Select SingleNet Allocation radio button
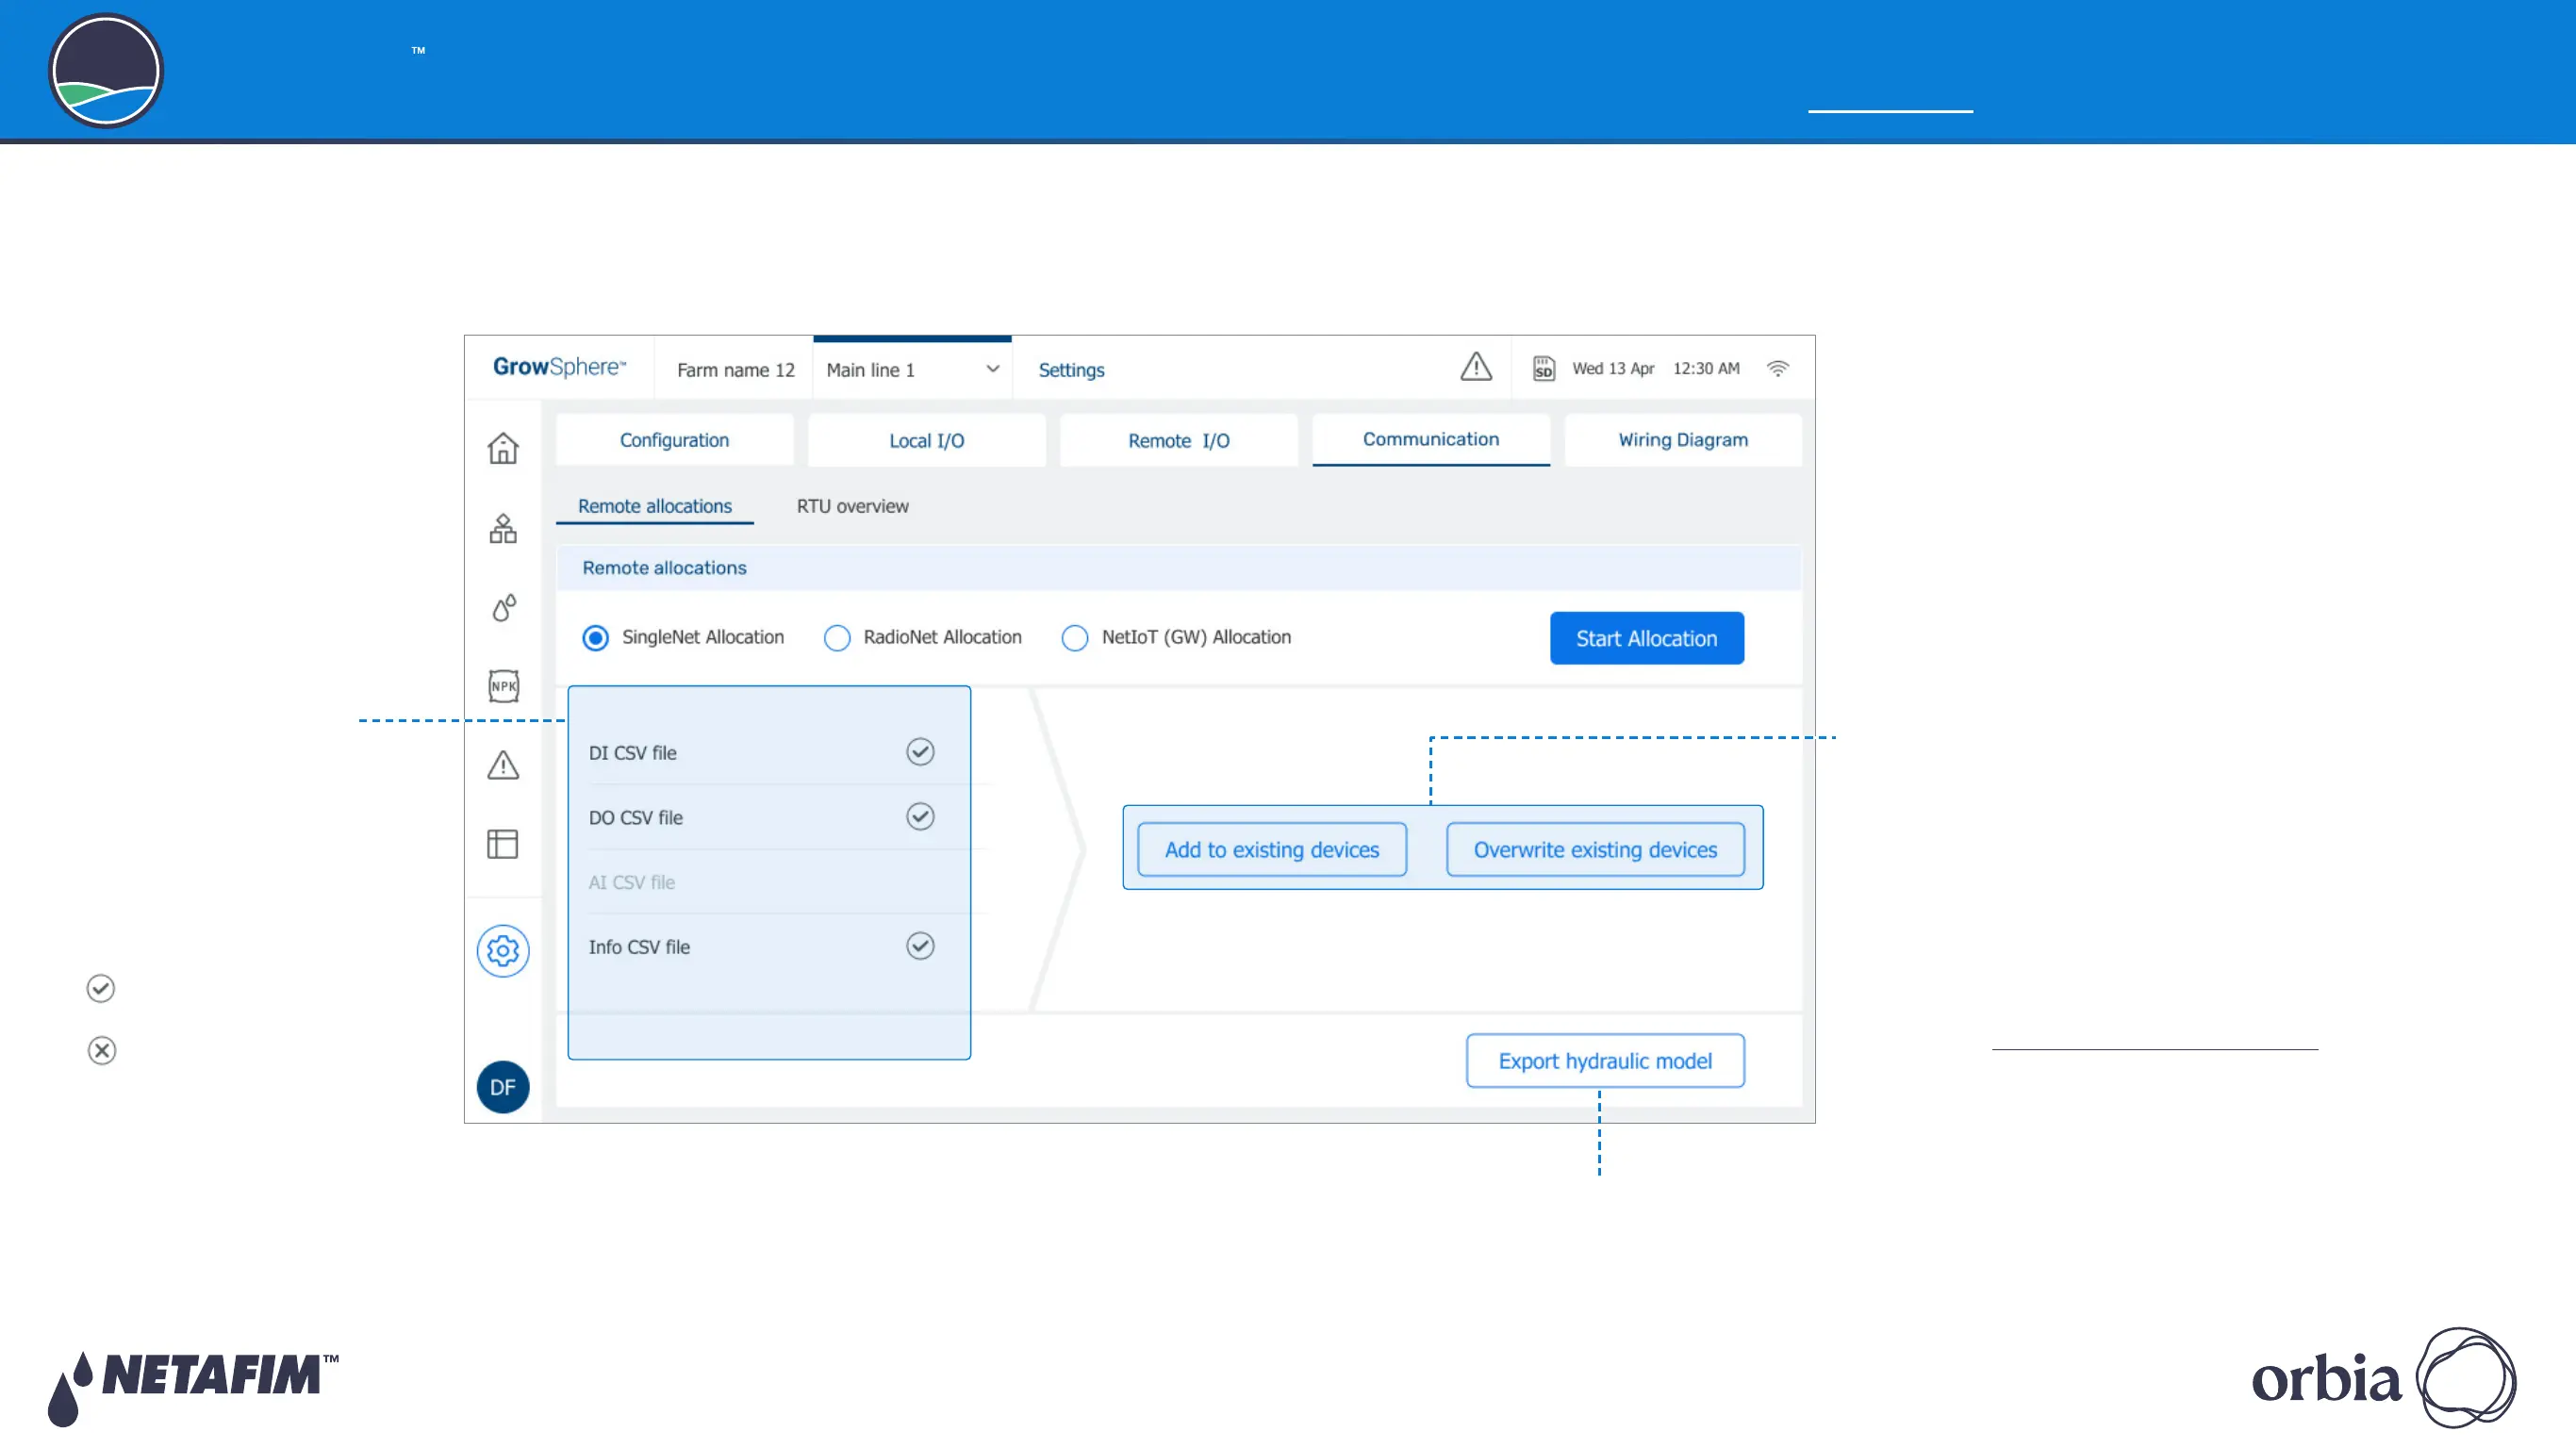Screen dimensions: 2576x1448 coord(595,638)
